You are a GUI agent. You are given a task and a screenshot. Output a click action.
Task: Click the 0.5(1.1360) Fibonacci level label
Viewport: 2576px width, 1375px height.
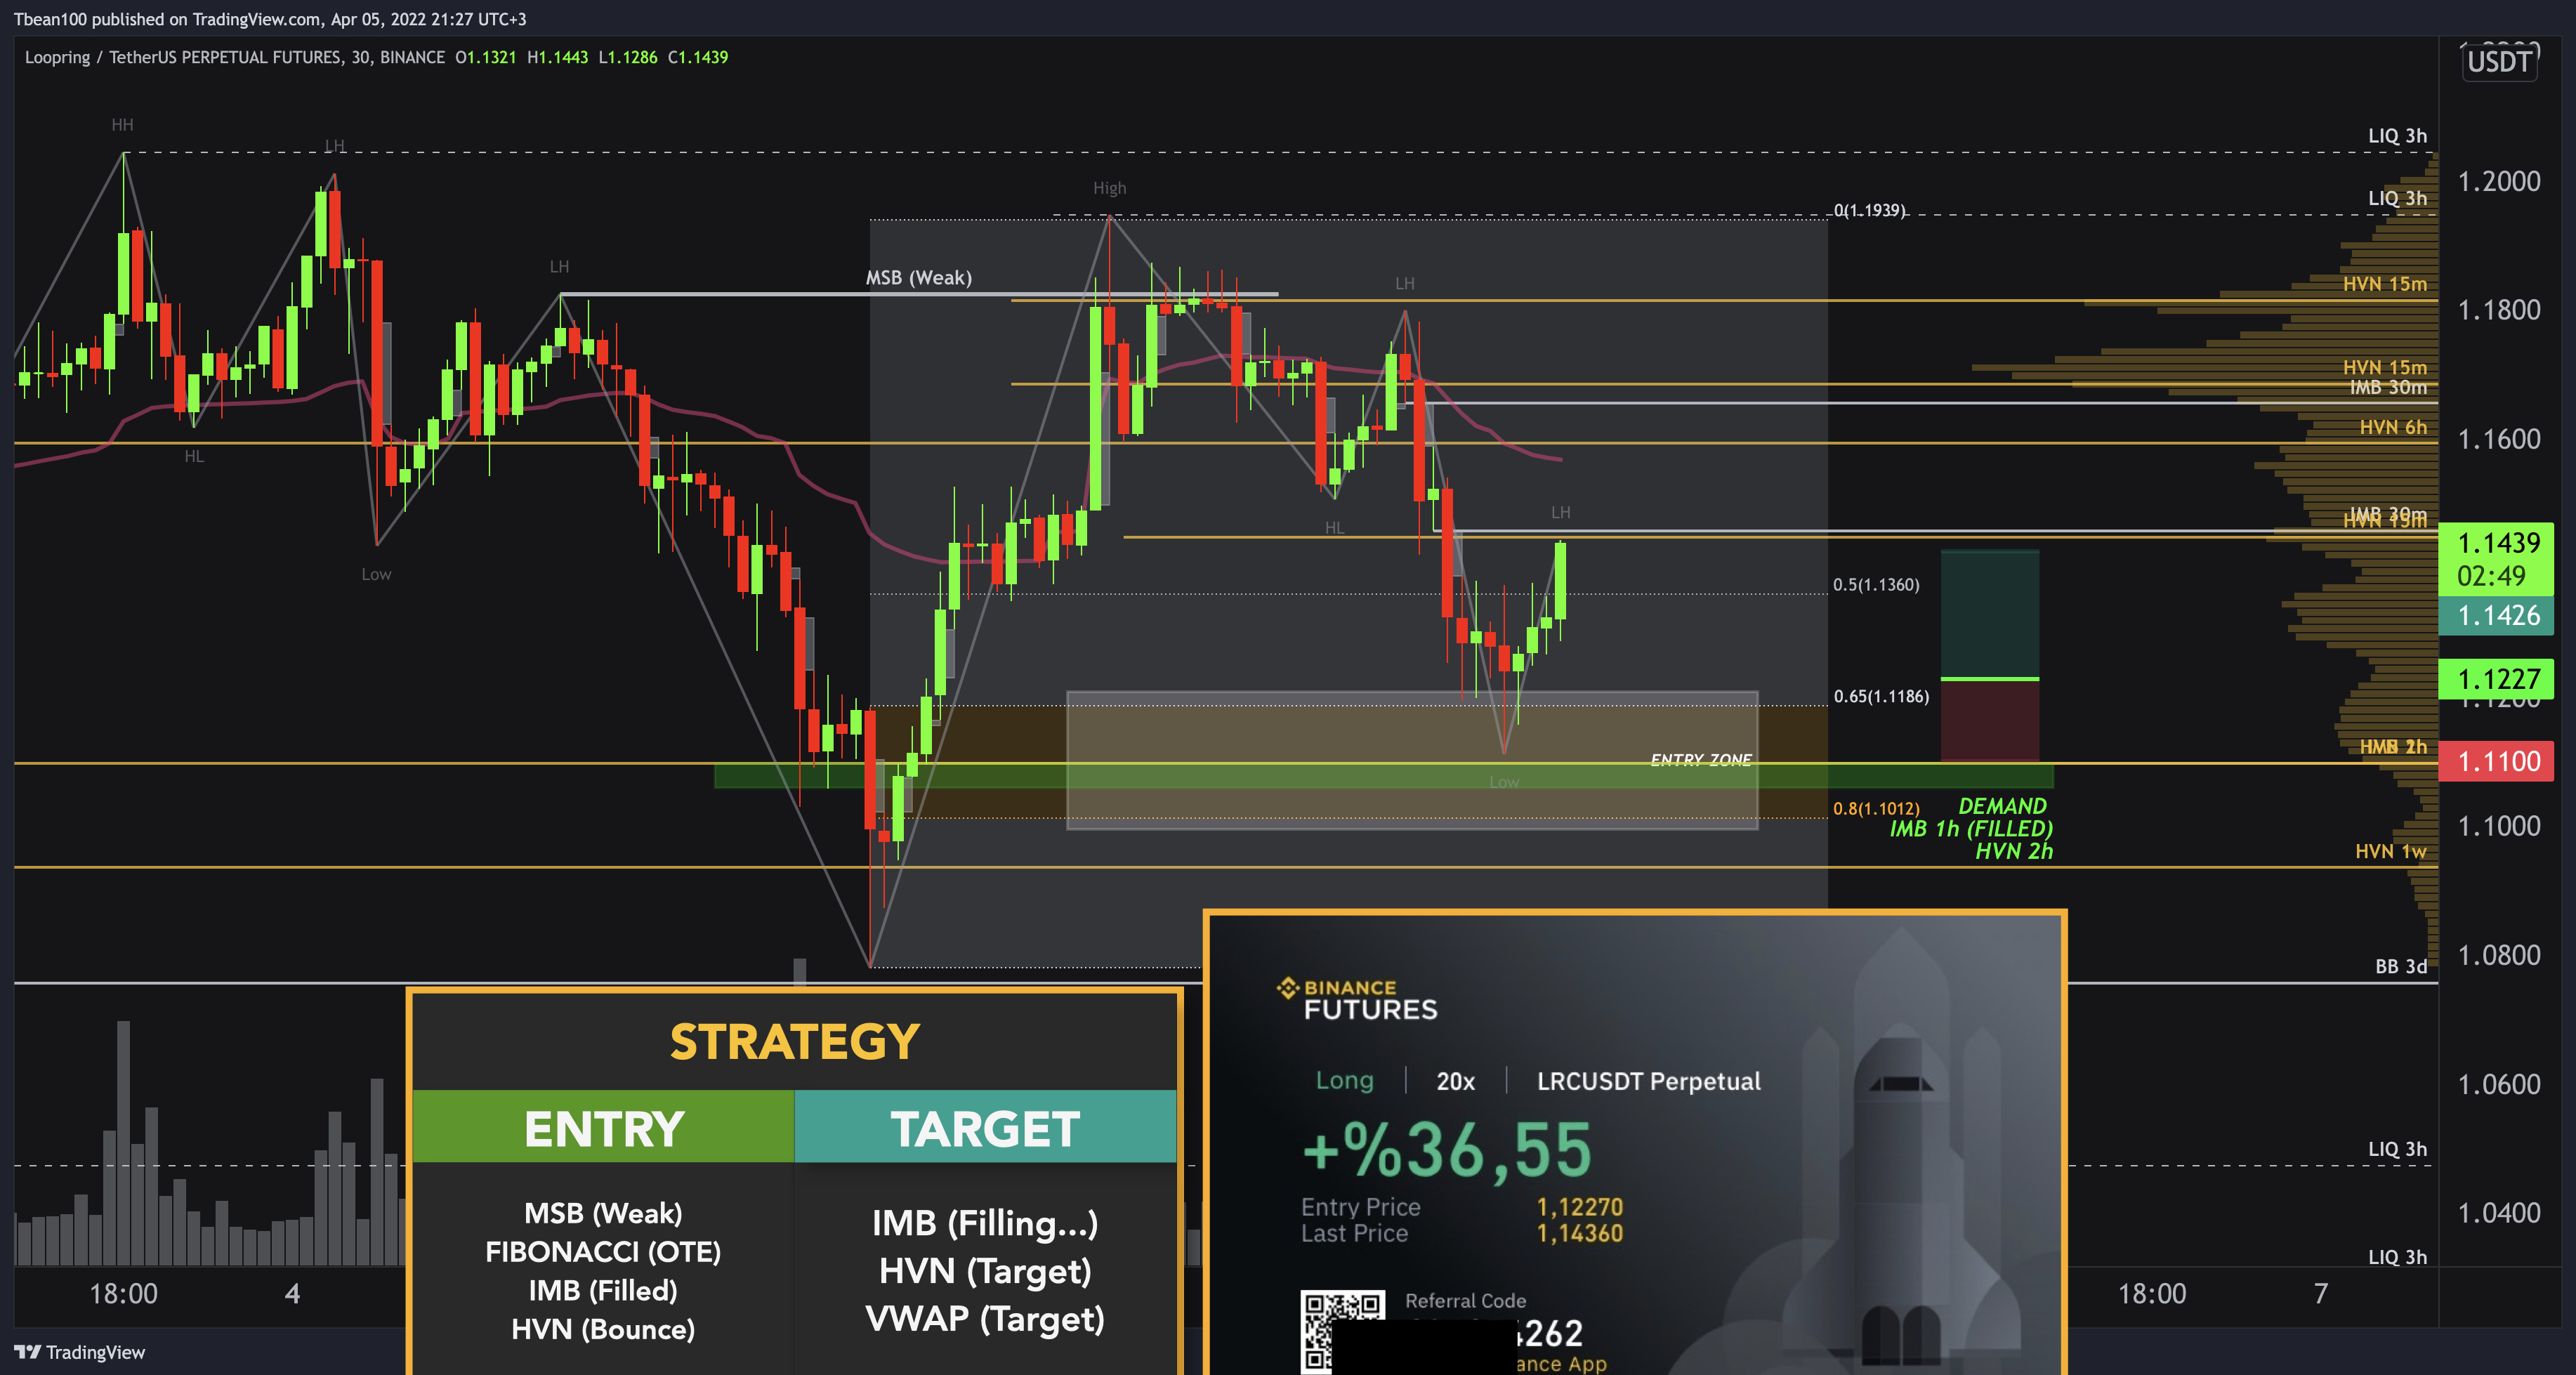click(1875, 585)
